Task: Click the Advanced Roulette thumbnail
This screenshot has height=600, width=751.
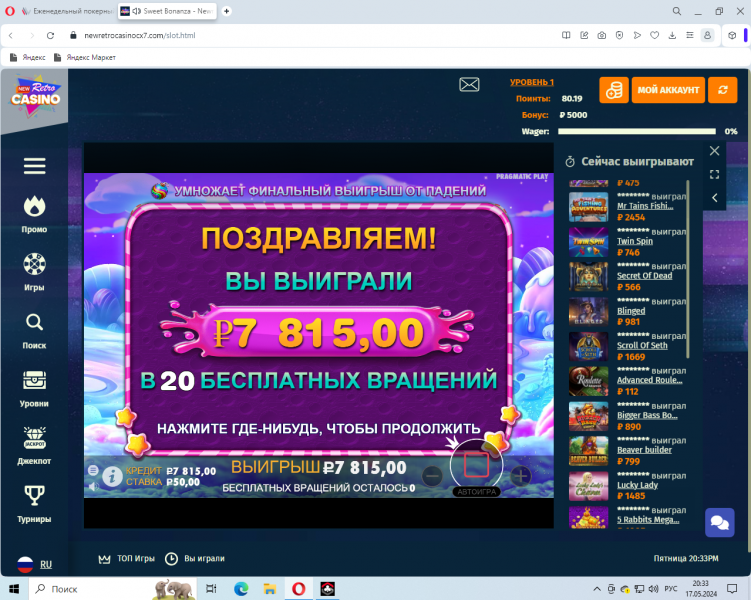Action: pyautogui.click(x=588, y=381)
